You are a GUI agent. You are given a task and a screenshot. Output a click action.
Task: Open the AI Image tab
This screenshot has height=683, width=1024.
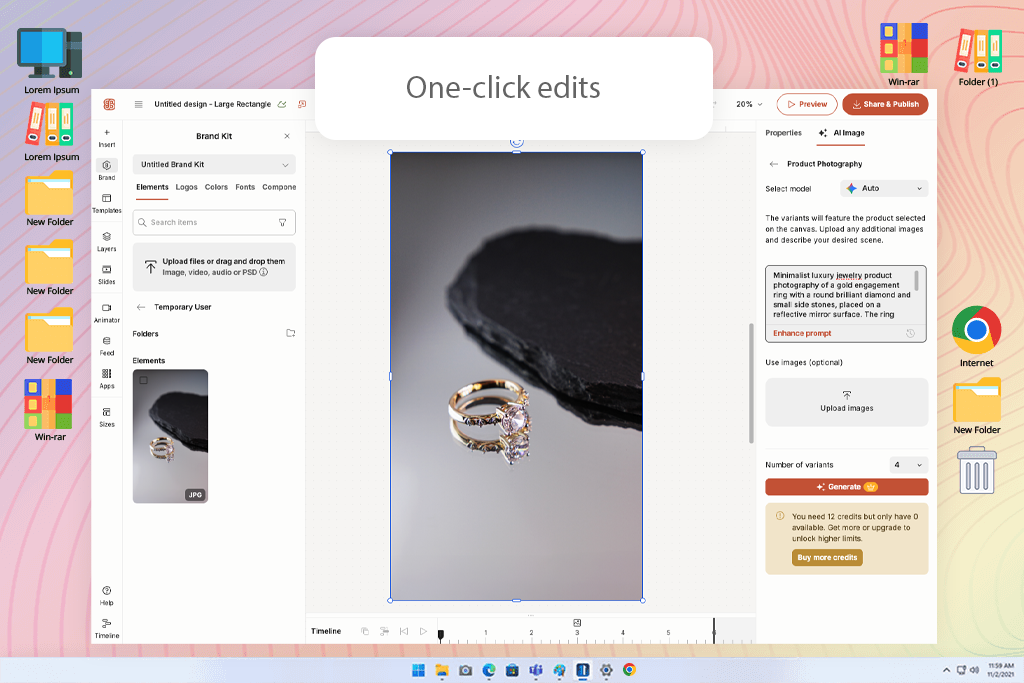[x=842, y=133]
